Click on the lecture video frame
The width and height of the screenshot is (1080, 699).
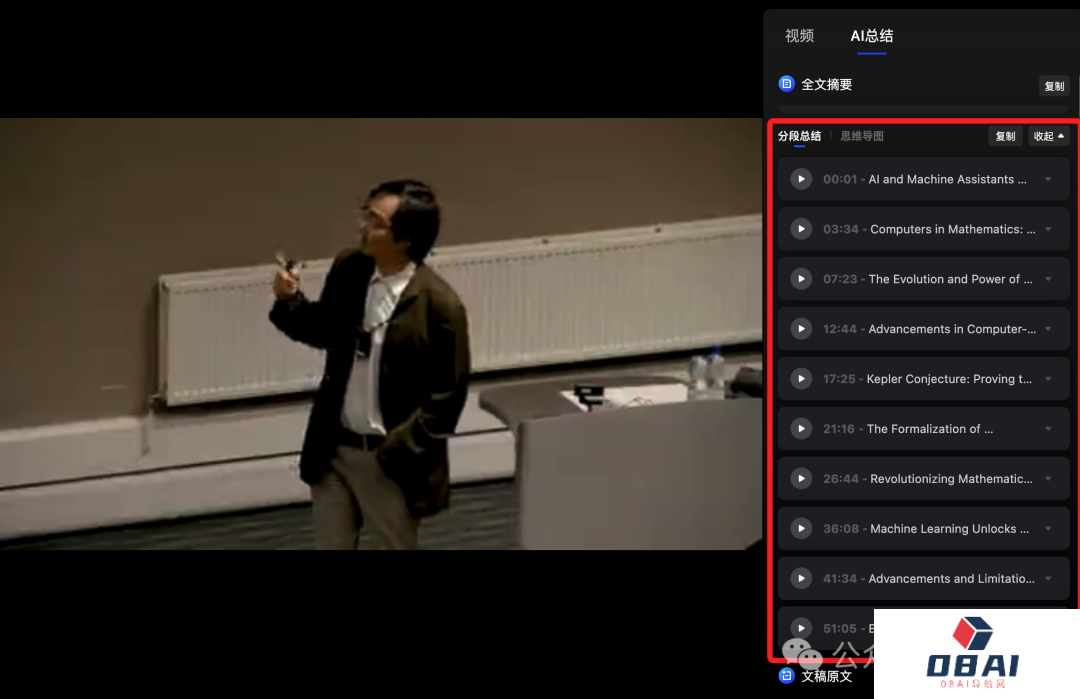pyautogui.click(x=380, y=333)
